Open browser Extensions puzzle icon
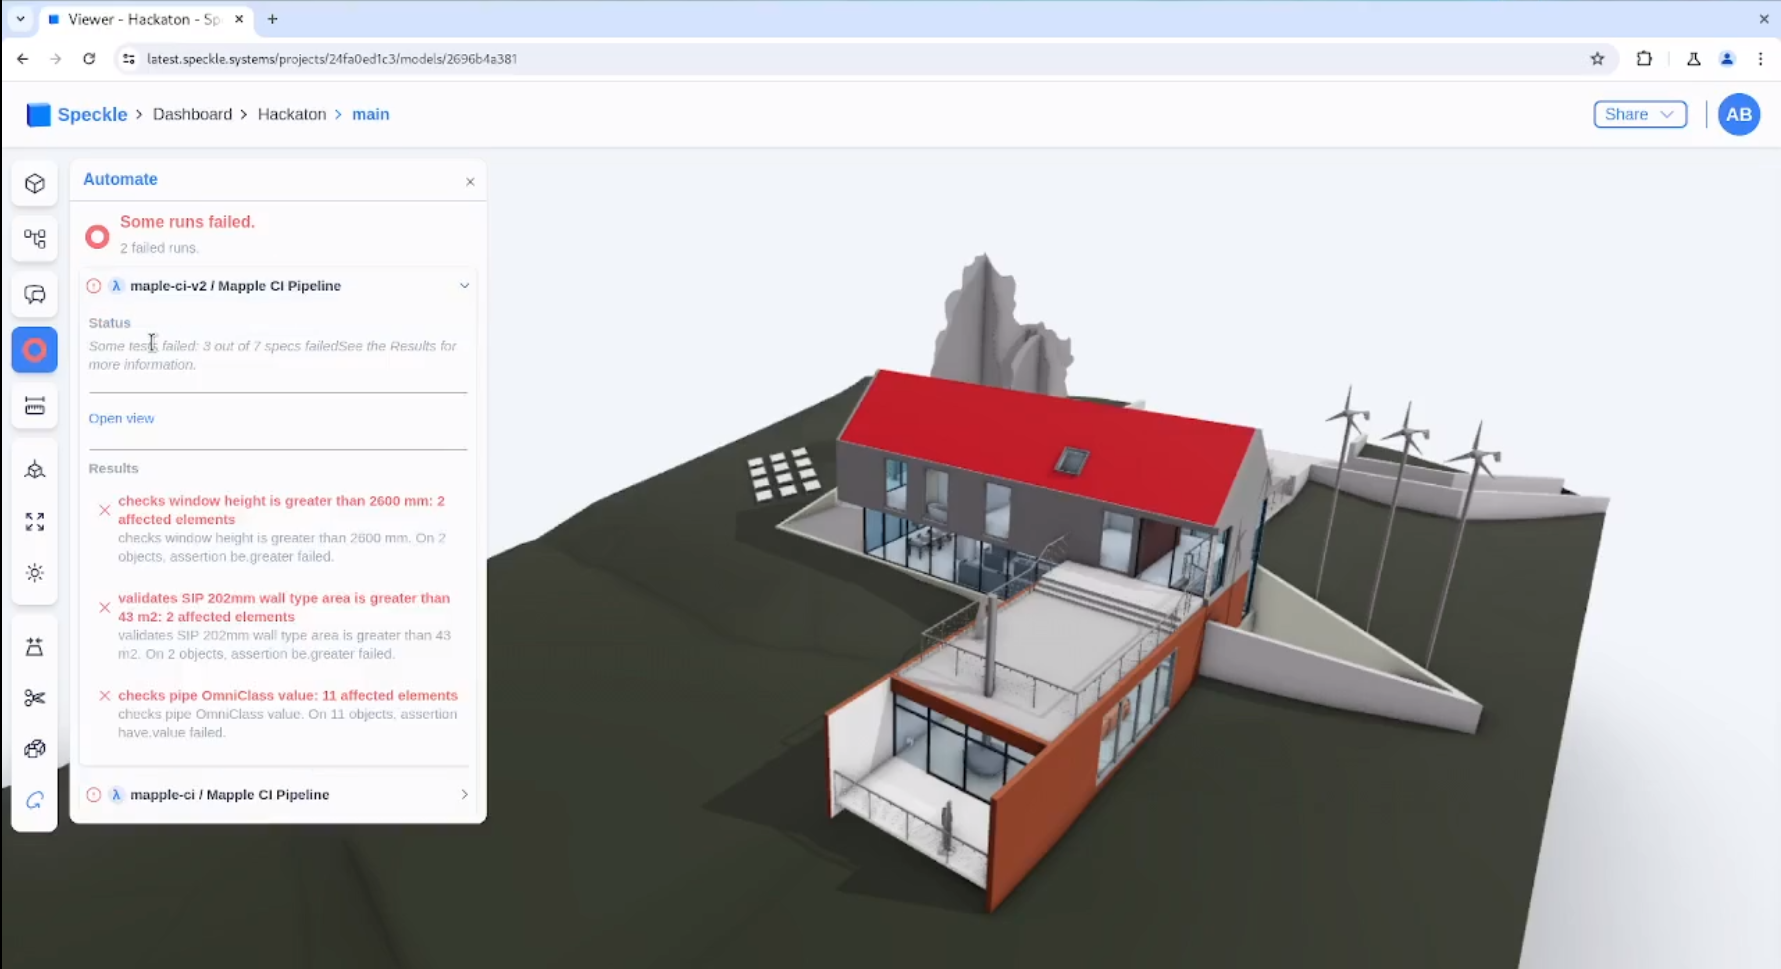The image size is (1781, 969). (1644, 59)
